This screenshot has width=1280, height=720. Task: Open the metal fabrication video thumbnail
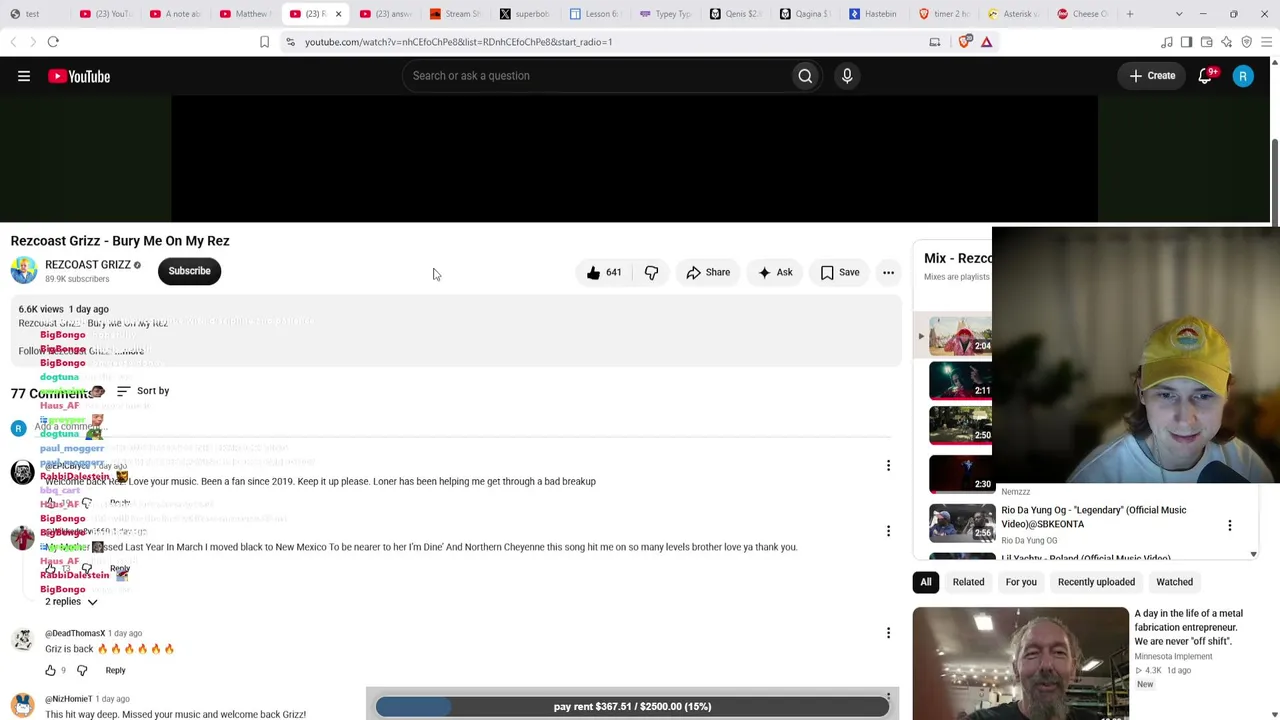pyautogui.click(x=1020, y=663)
